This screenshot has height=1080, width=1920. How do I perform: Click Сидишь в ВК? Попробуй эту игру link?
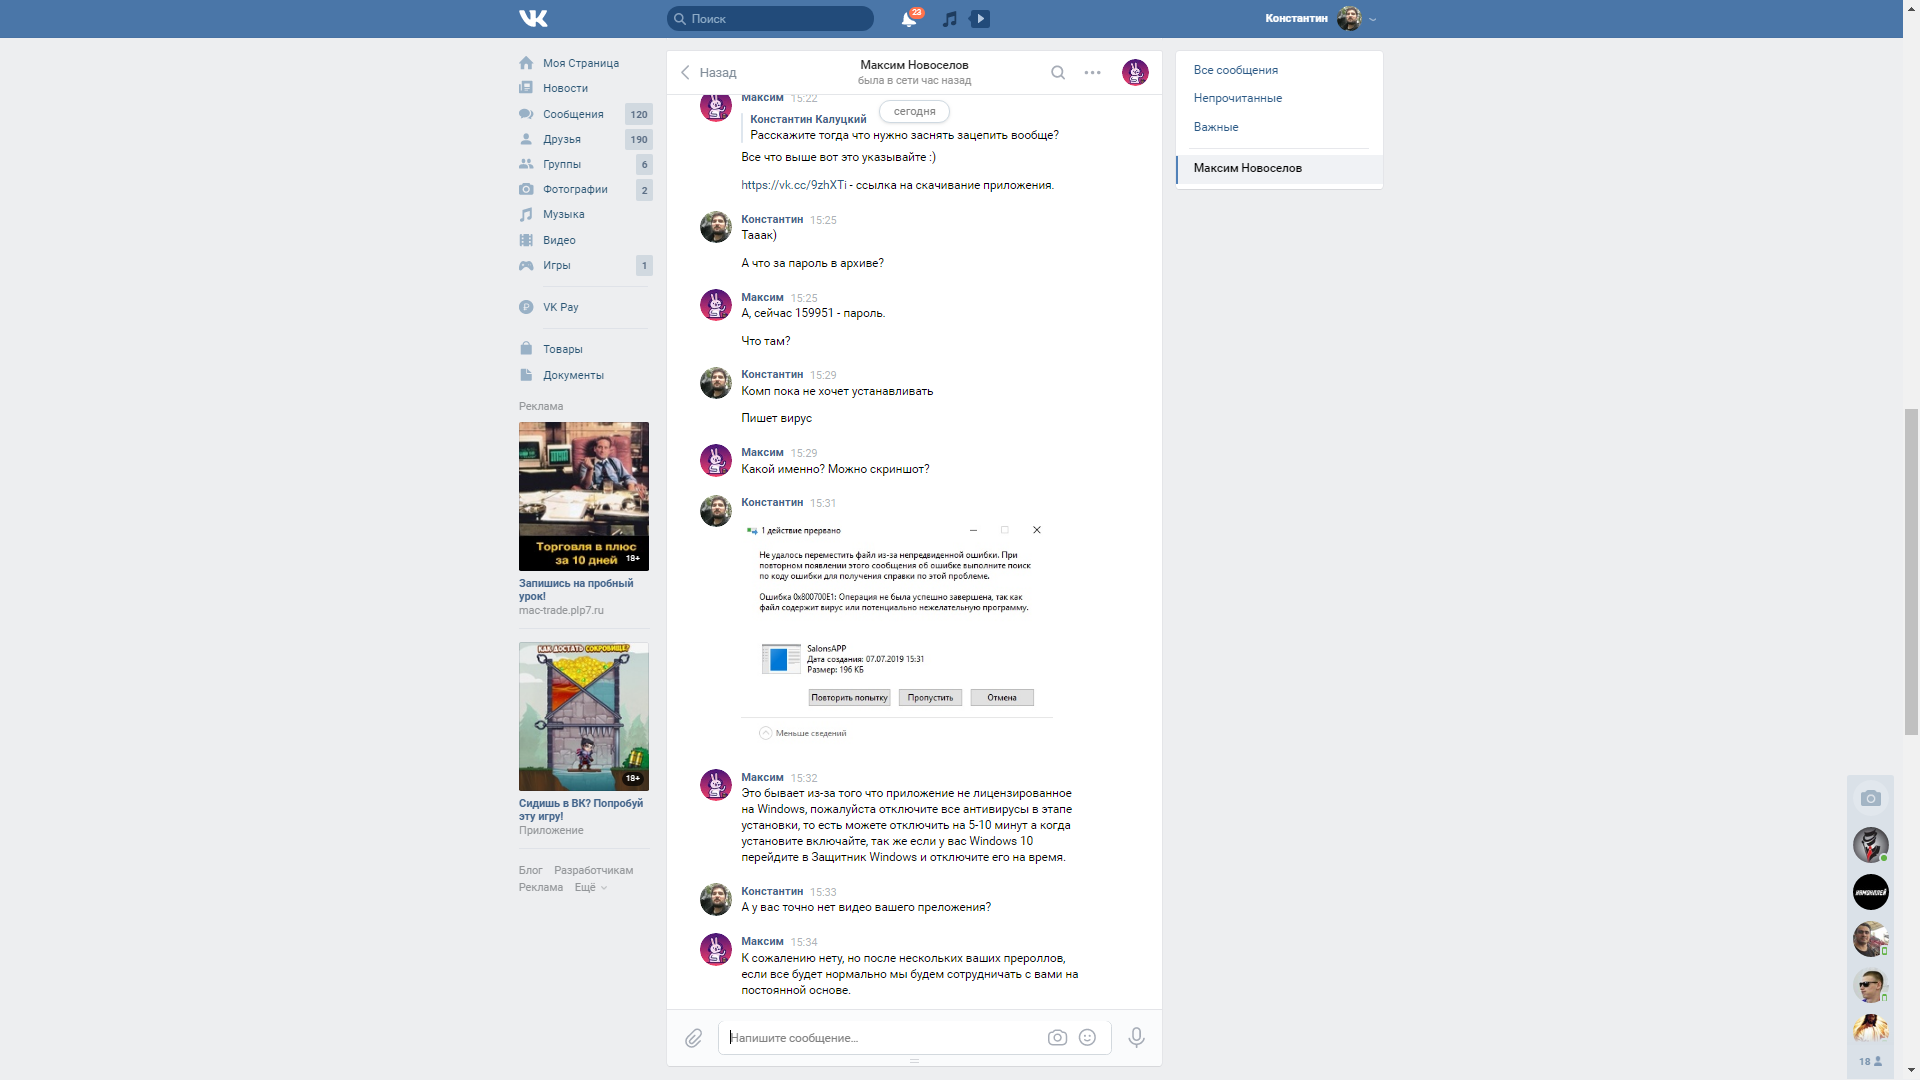click(x=581, y=809)
